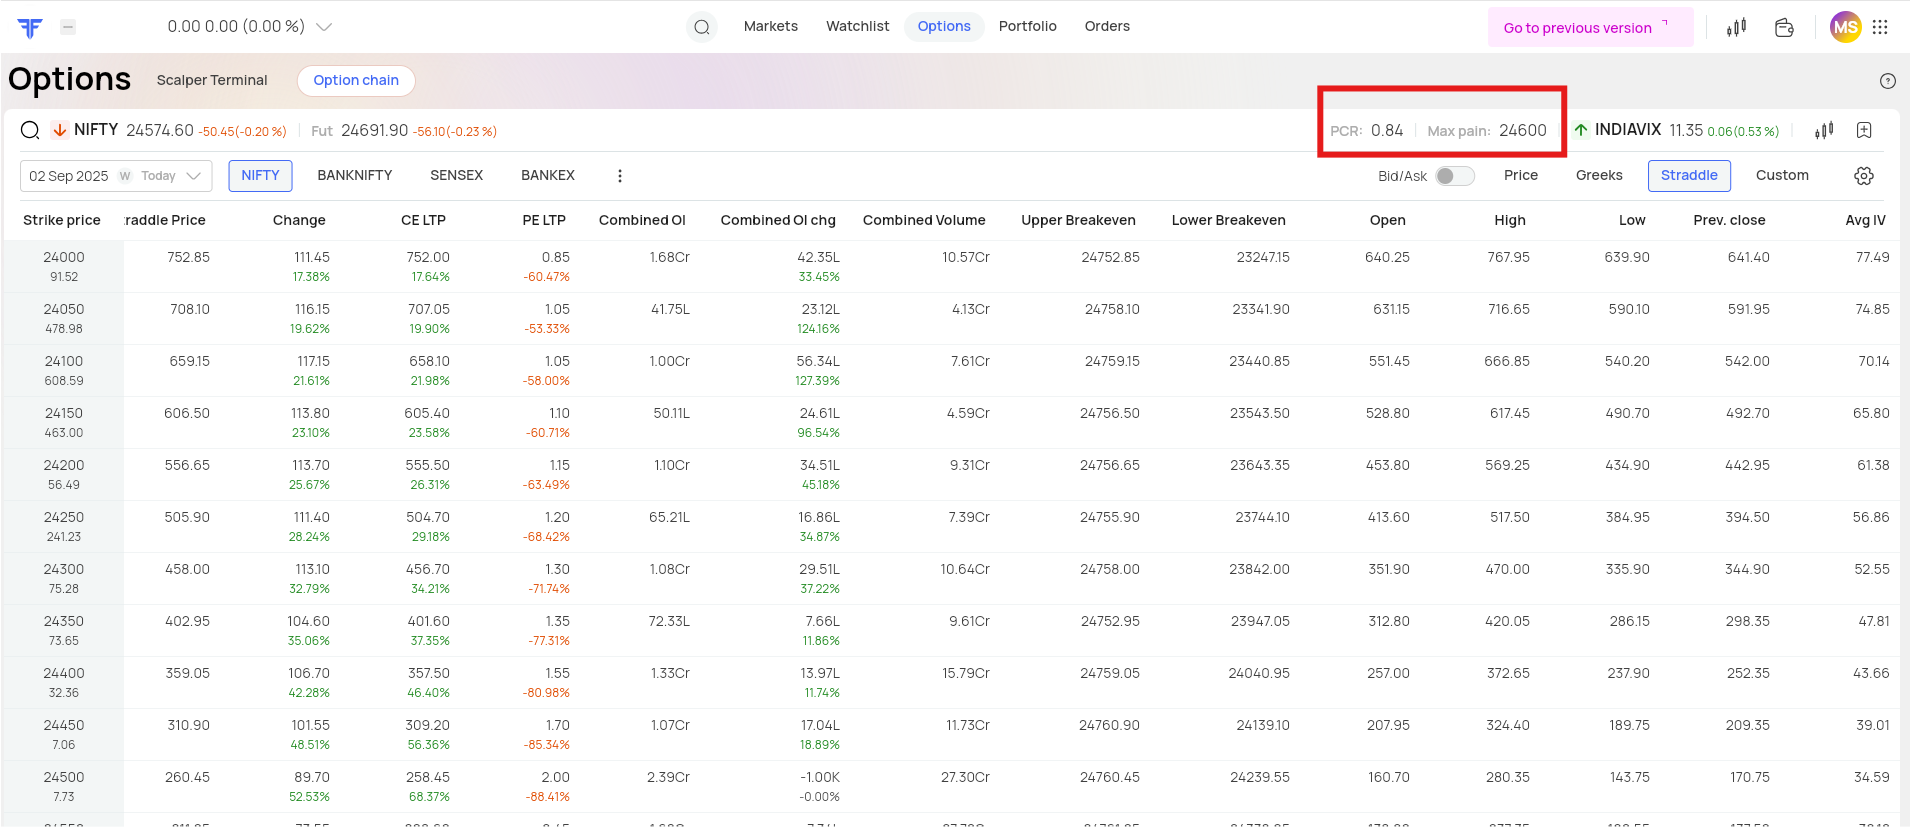Select the BANKNIFTY index
The height and width of the screenshot is (827, 1910).
355,175
